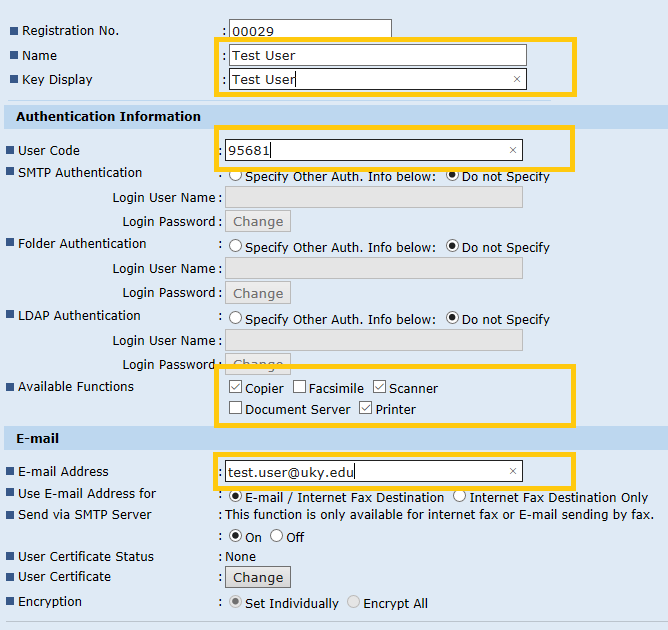Select Folder Authentication 'Do not Specify' radio
This screenshot has height=630, width=668.
(452, 246)
